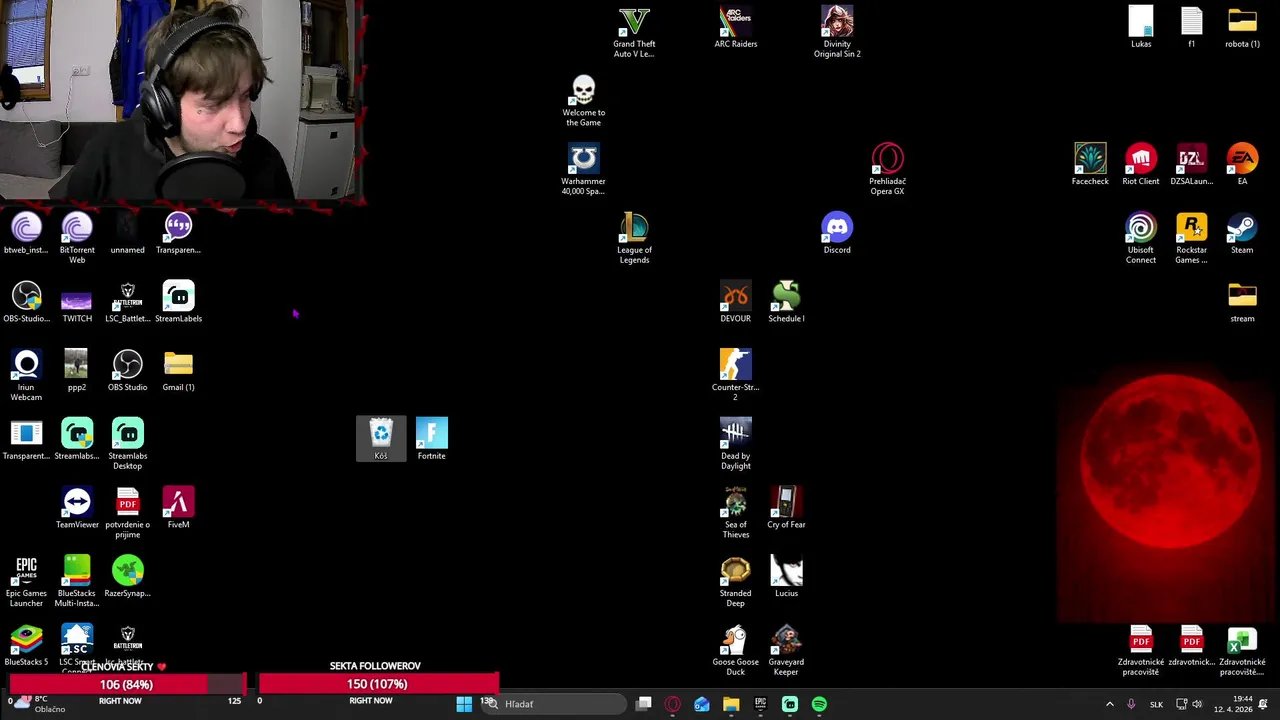The image size is (1280, 720).
Task: Select the robota (1) folder
Action: pos(1242,27)
